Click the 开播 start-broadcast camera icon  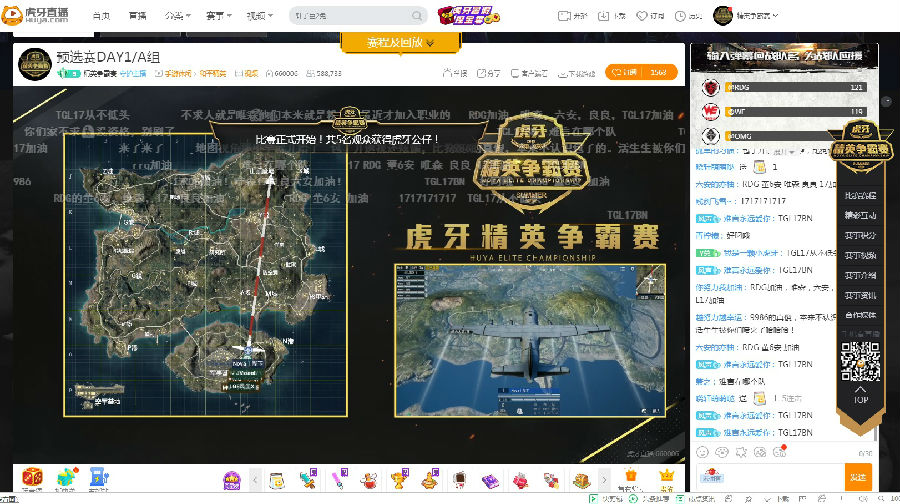click(564, 15)
